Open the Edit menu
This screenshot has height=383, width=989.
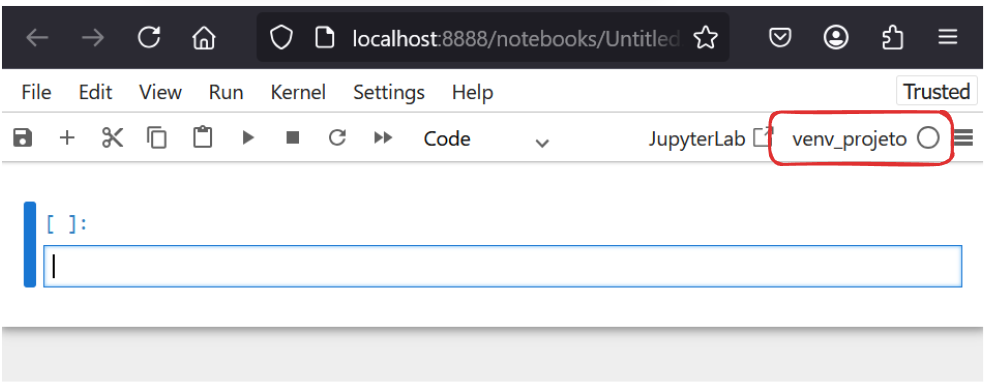tap(95, 93)
